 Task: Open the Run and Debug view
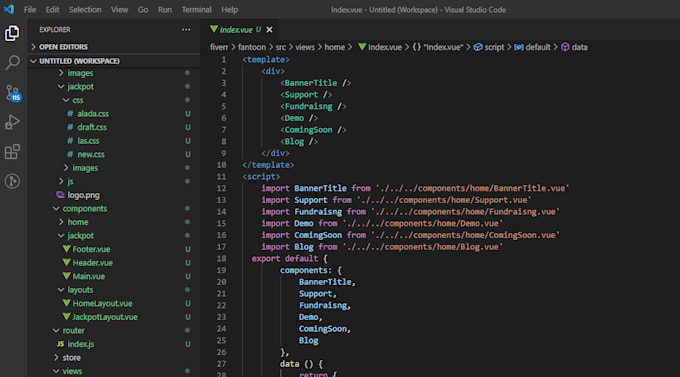[12, 122]
